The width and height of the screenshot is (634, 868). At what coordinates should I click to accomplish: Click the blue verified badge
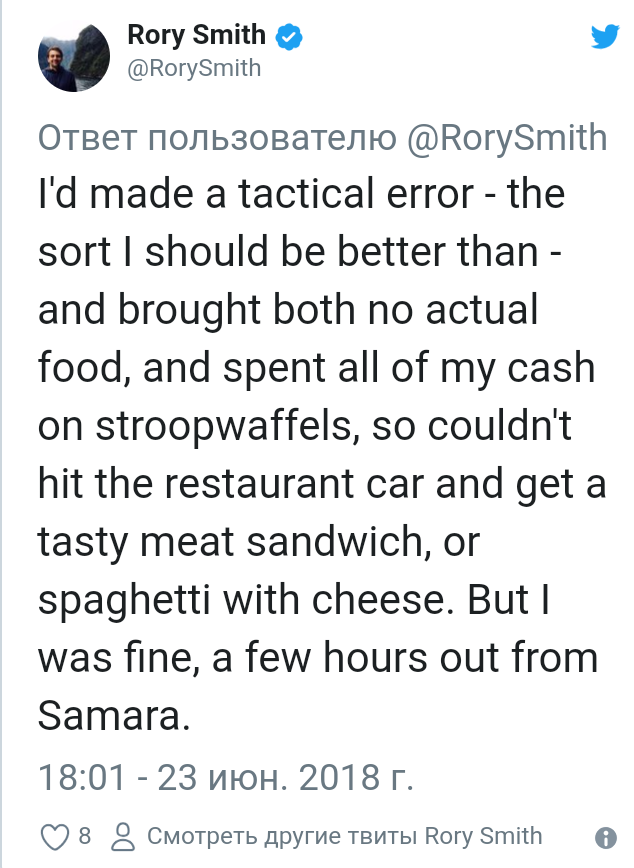click(x=289, y=38)
